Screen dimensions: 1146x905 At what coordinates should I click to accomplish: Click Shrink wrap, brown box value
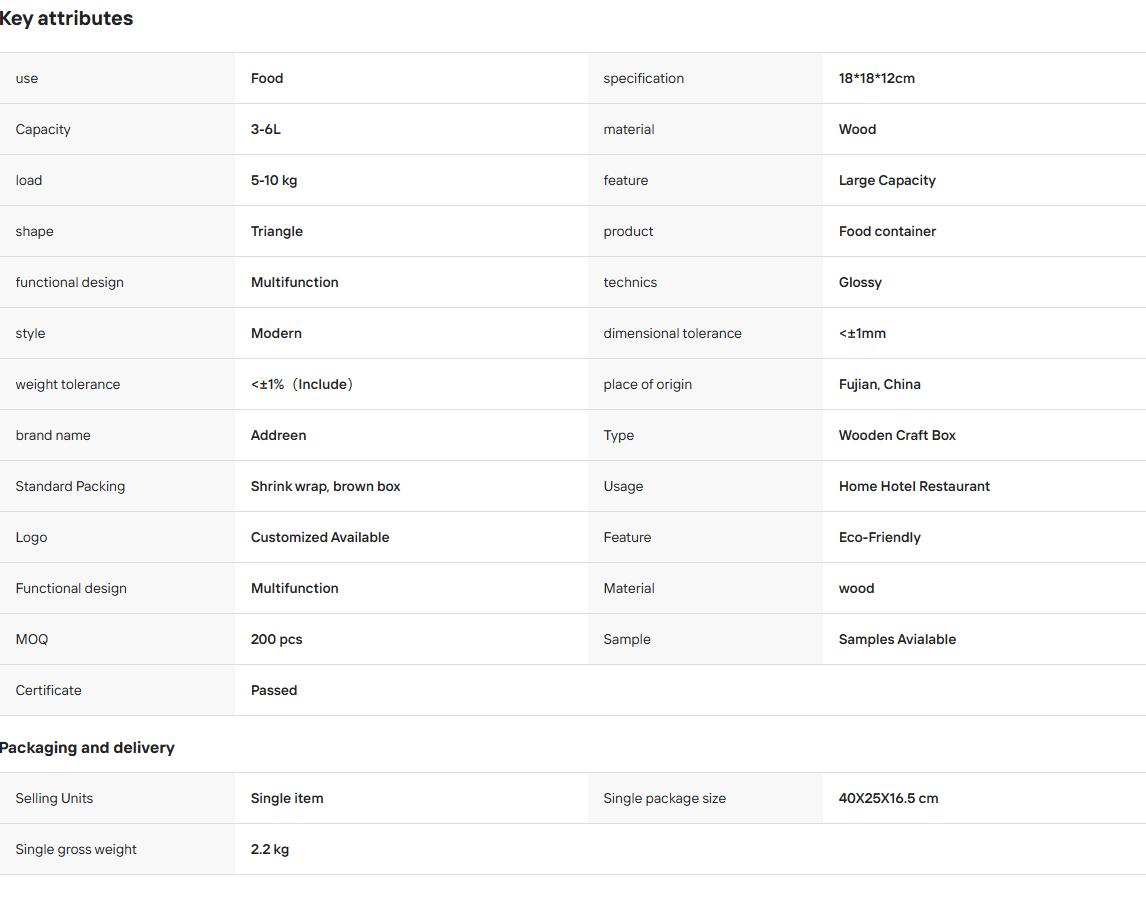click(x=325, y=486)
